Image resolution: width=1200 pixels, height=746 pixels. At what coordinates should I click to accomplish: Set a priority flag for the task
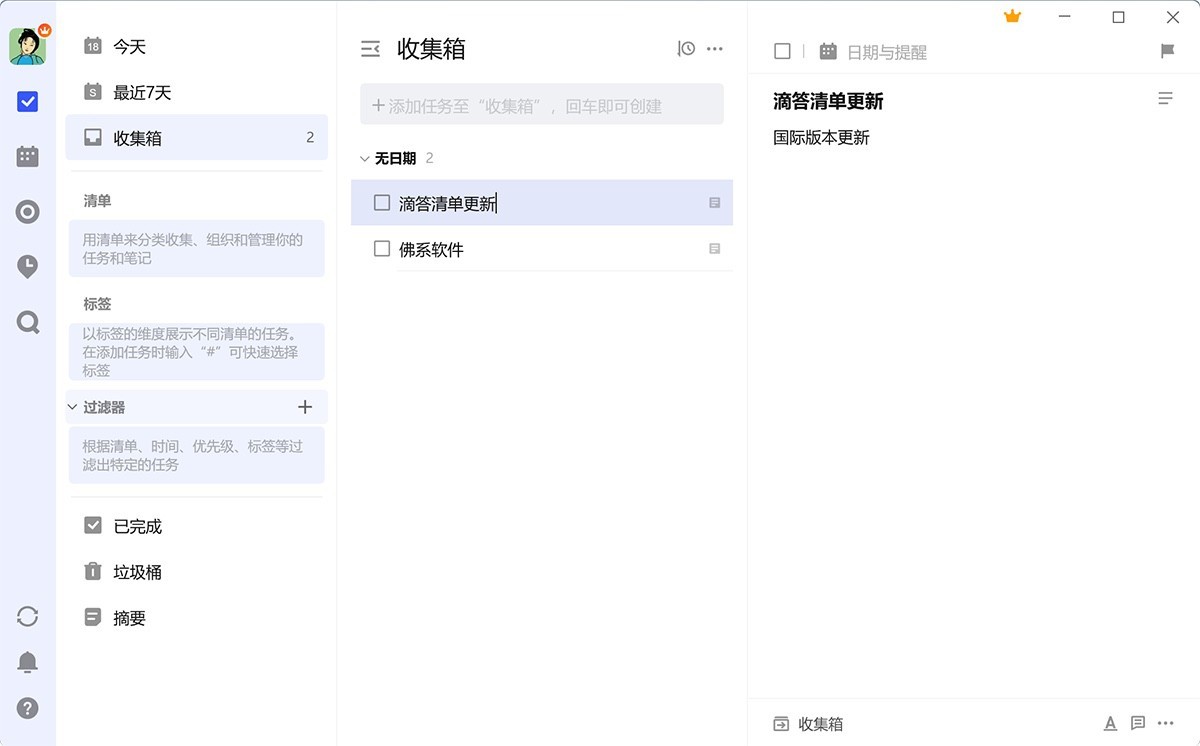click(x=1167, y=49)
